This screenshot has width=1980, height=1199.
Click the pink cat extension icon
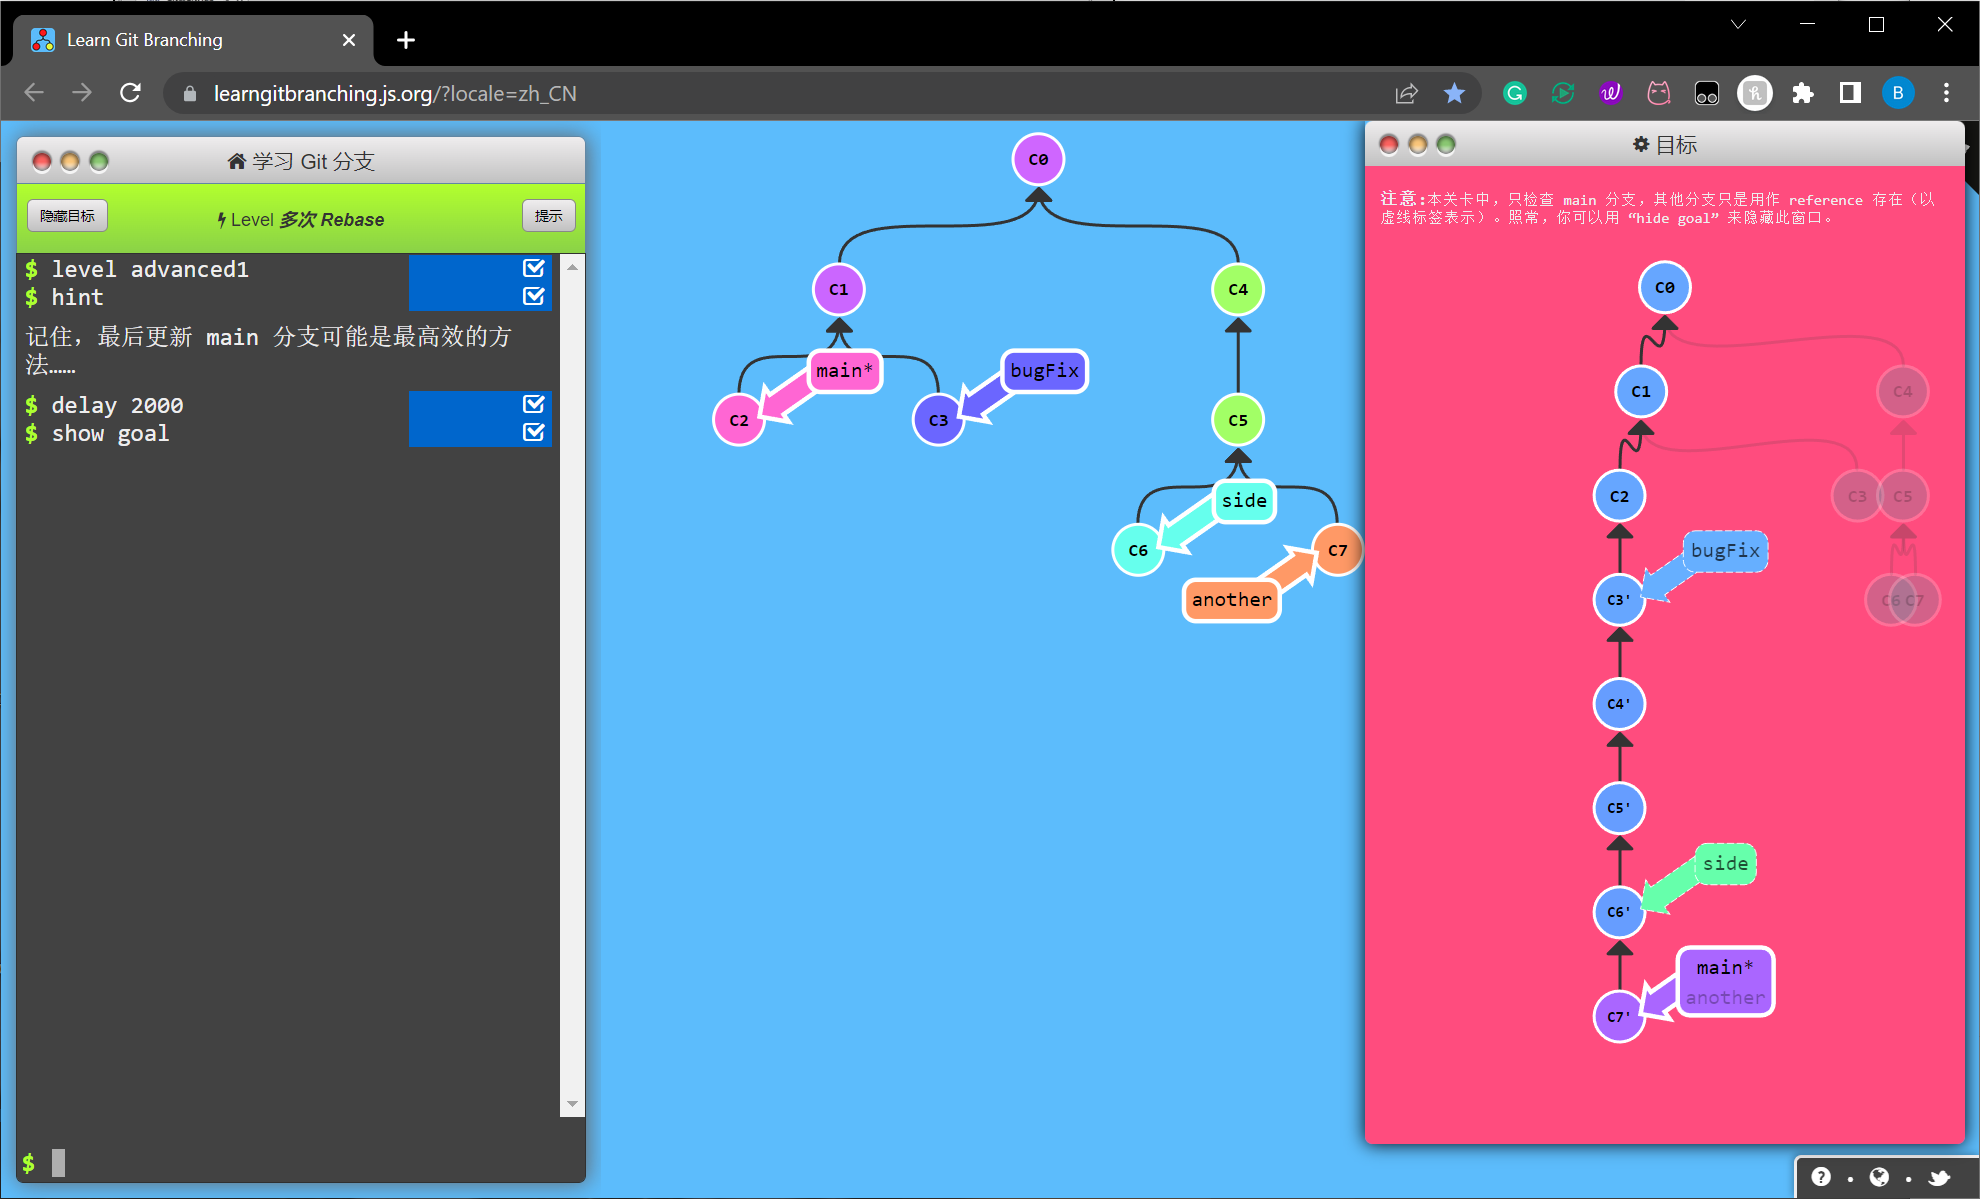tap(1659, 93)
